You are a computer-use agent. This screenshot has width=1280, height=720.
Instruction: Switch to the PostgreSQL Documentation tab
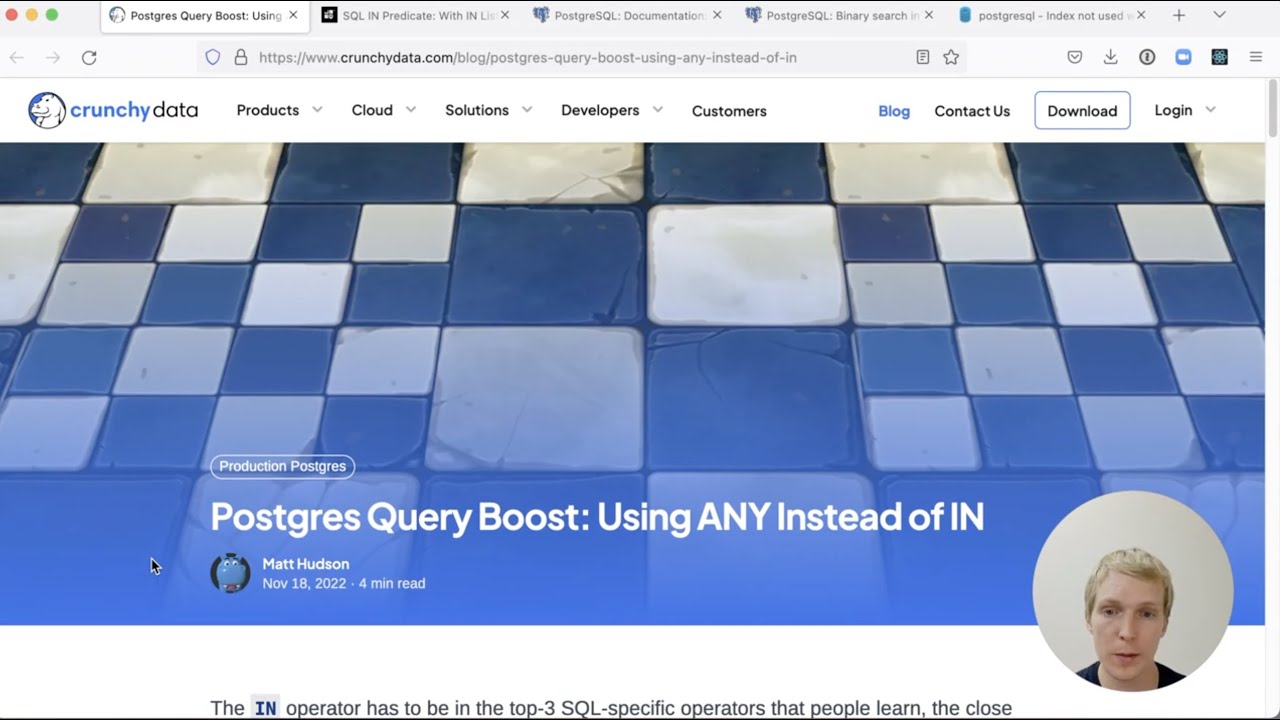[x=626, y=15]
